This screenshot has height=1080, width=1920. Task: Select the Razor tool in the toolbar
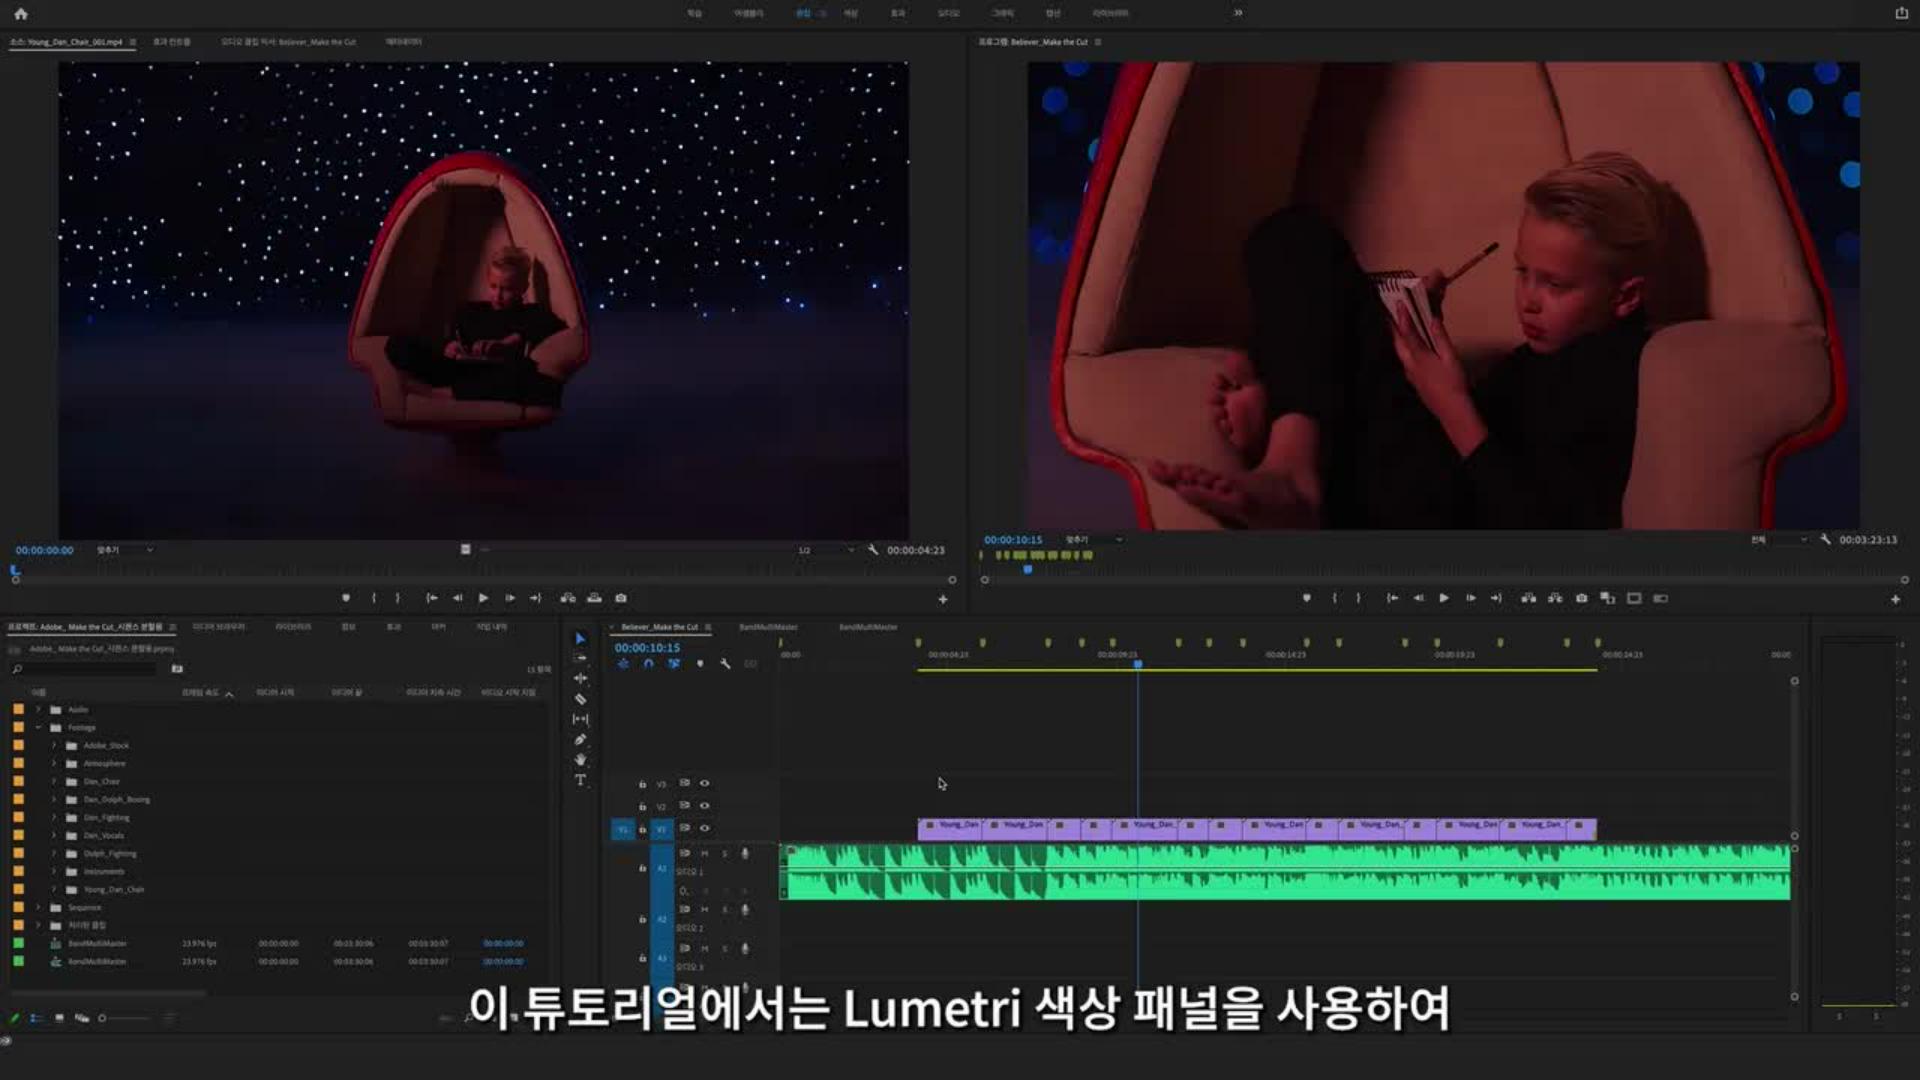[580, 699]
